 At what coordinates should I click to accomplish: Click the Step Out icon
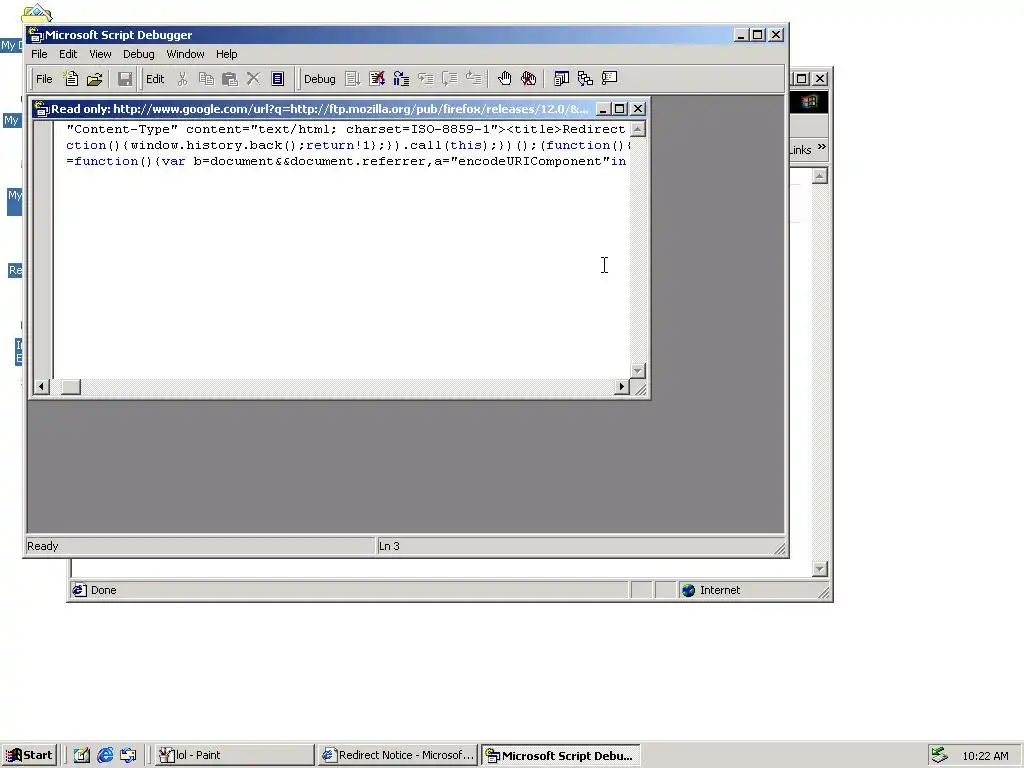(474, 79)
